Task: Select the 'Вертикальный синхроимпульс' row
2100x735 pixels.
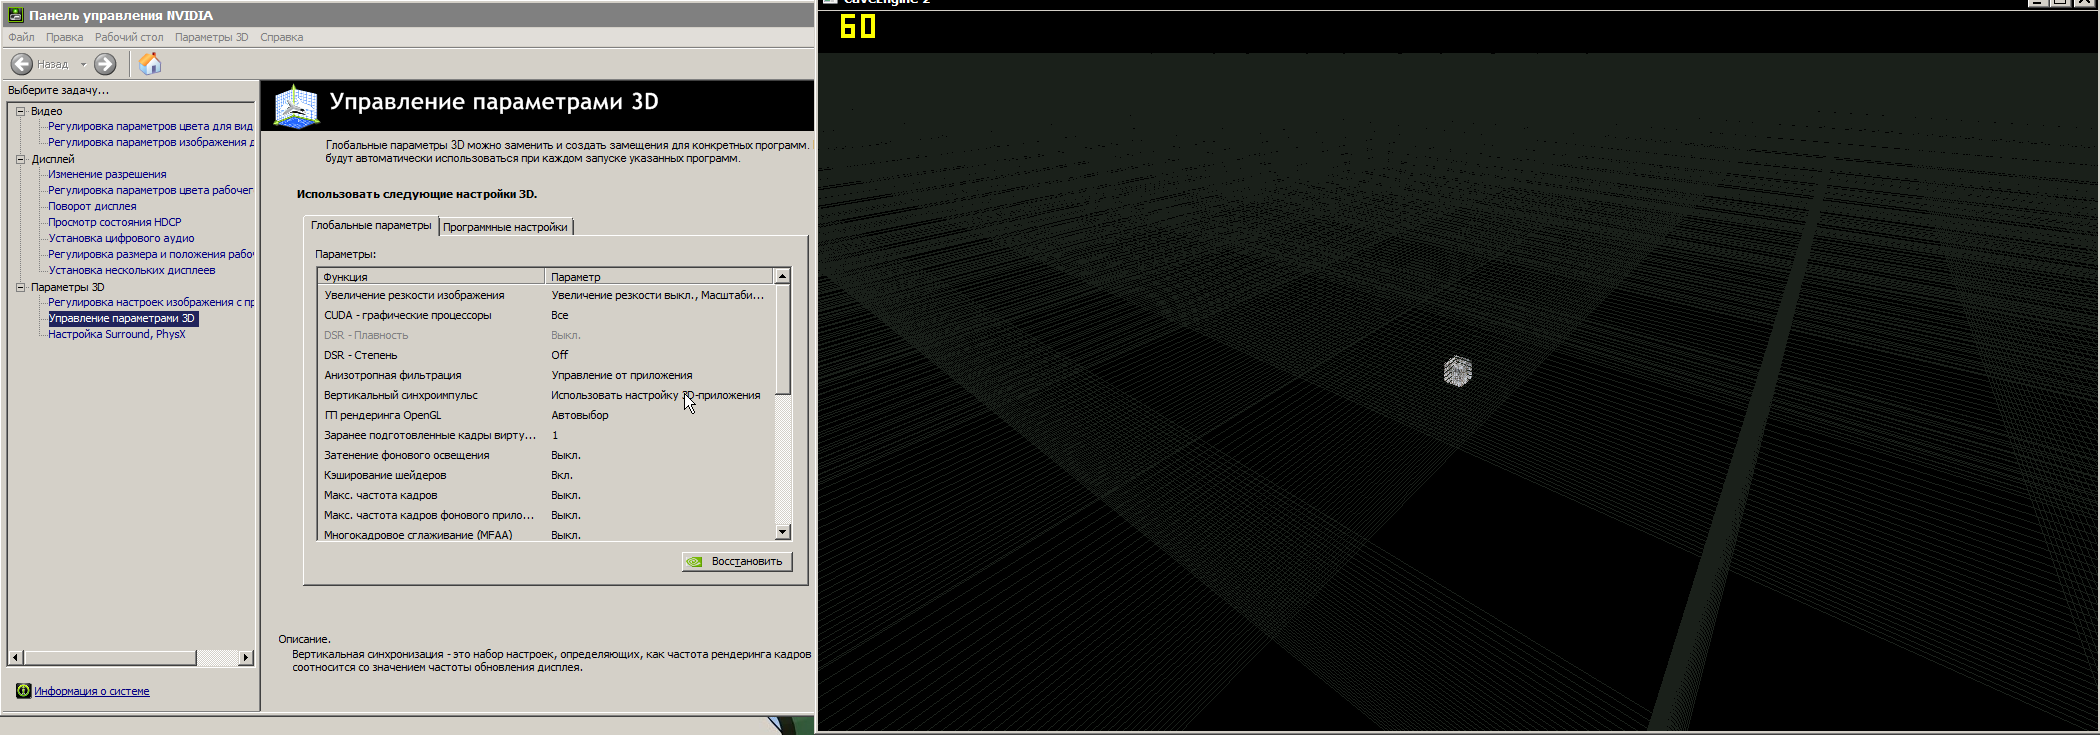Action: (546, 395)
